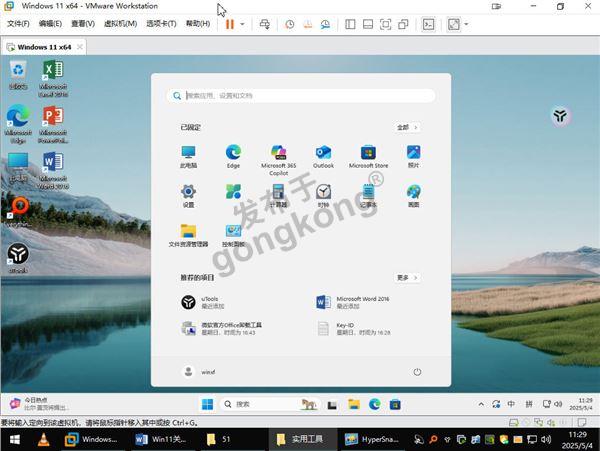Open the 选项卡(T) menu
Viewport: 600px width, 451px height.
(161, 24)
